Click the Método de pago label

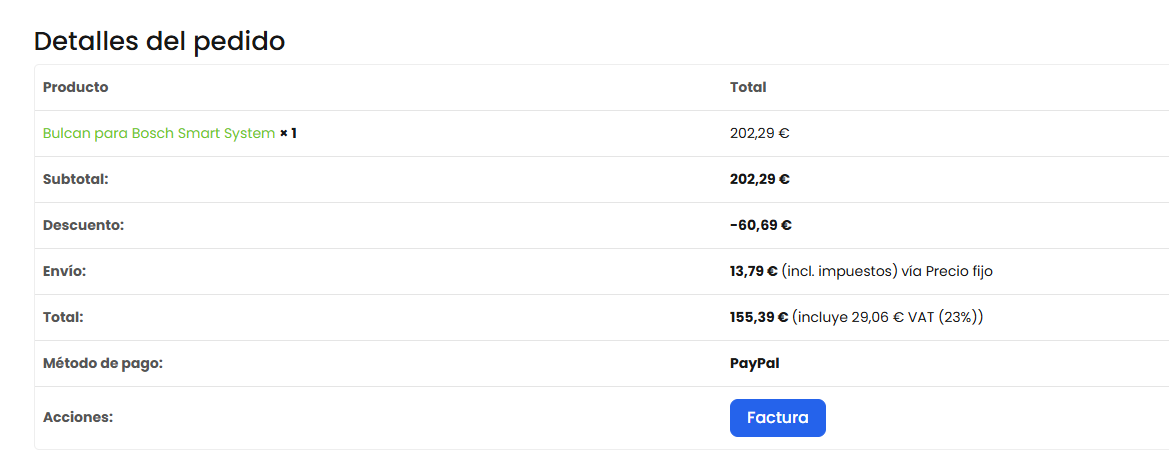(103, 363)
